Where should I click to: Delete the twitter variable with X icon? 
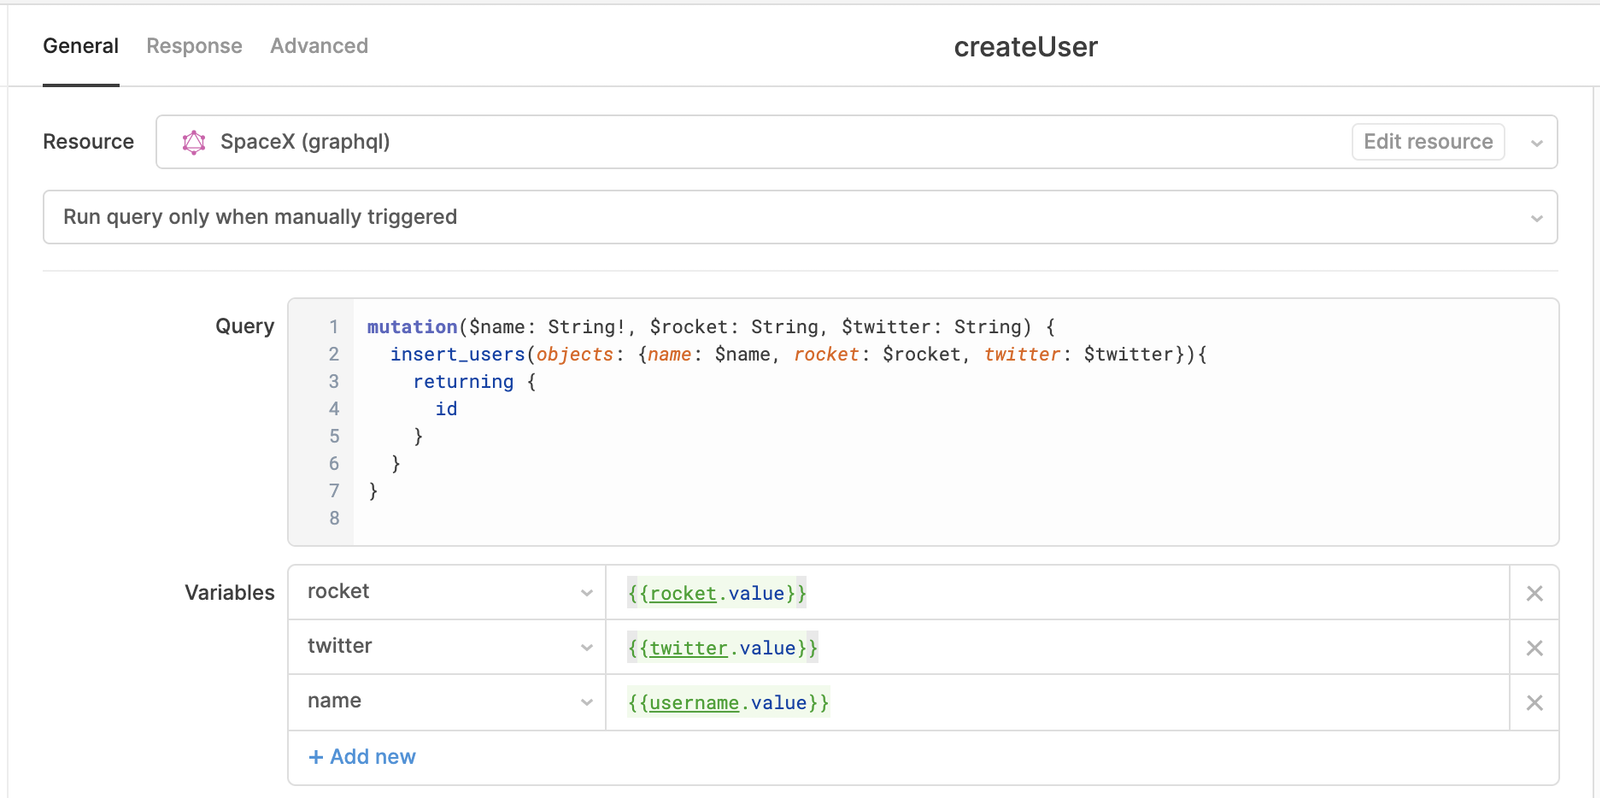pos(1534,648)
